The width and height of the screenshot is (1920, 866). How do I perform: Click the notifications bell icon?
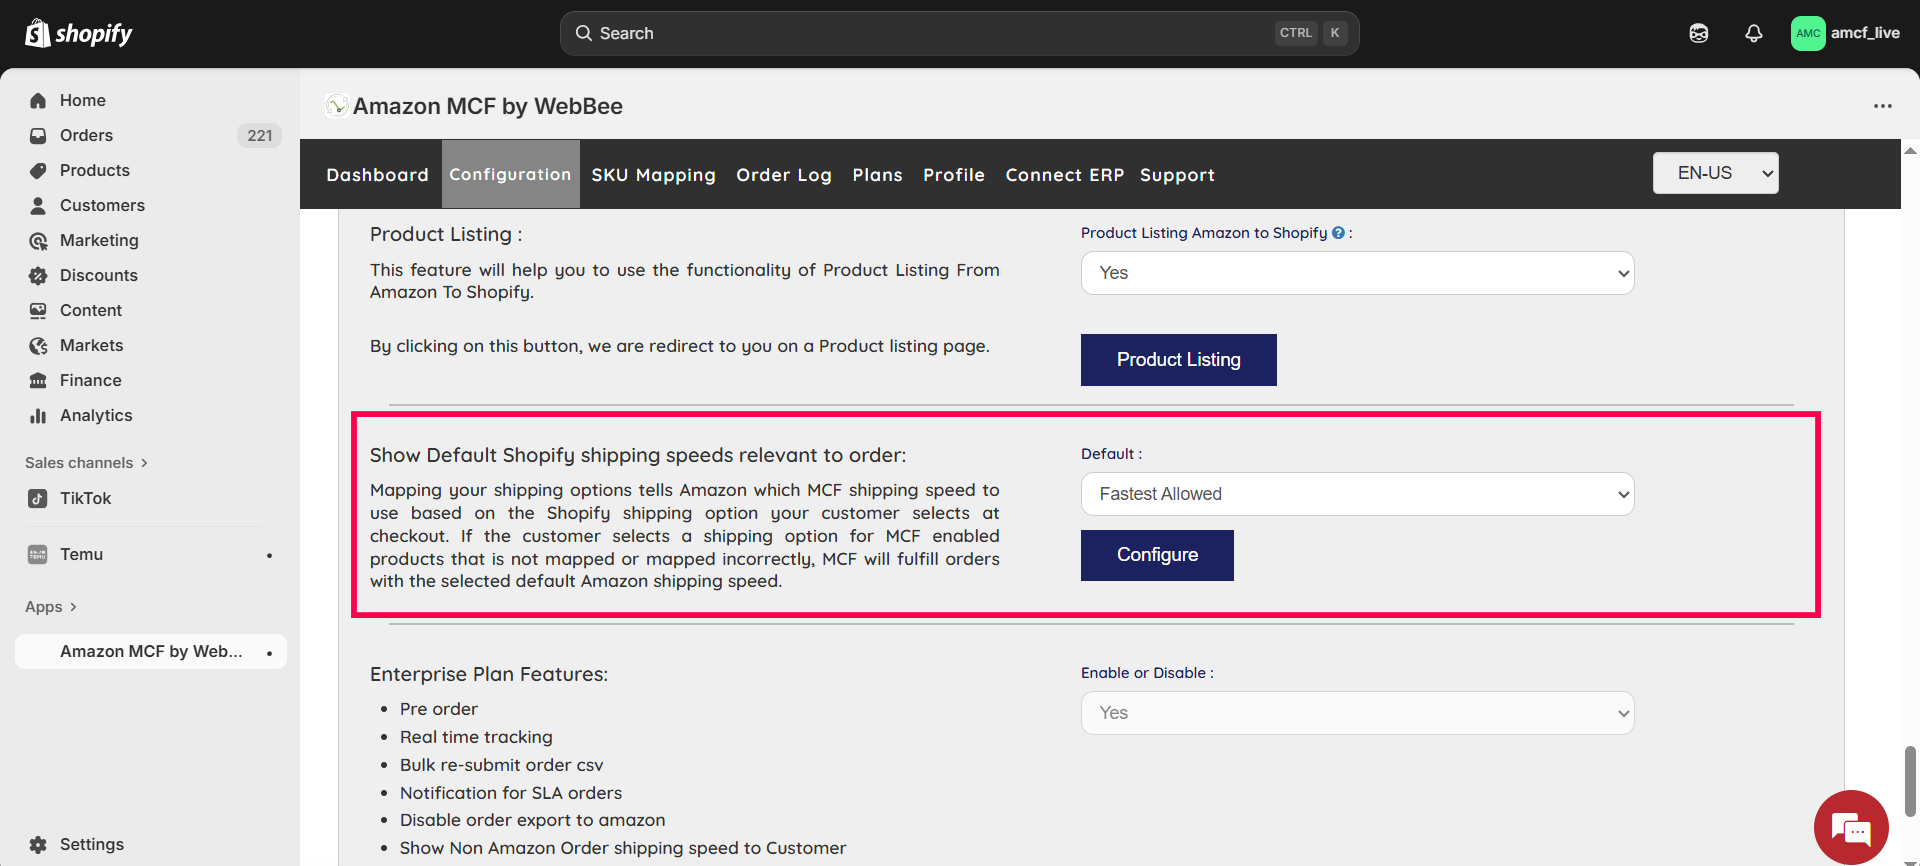point(1753,33)
